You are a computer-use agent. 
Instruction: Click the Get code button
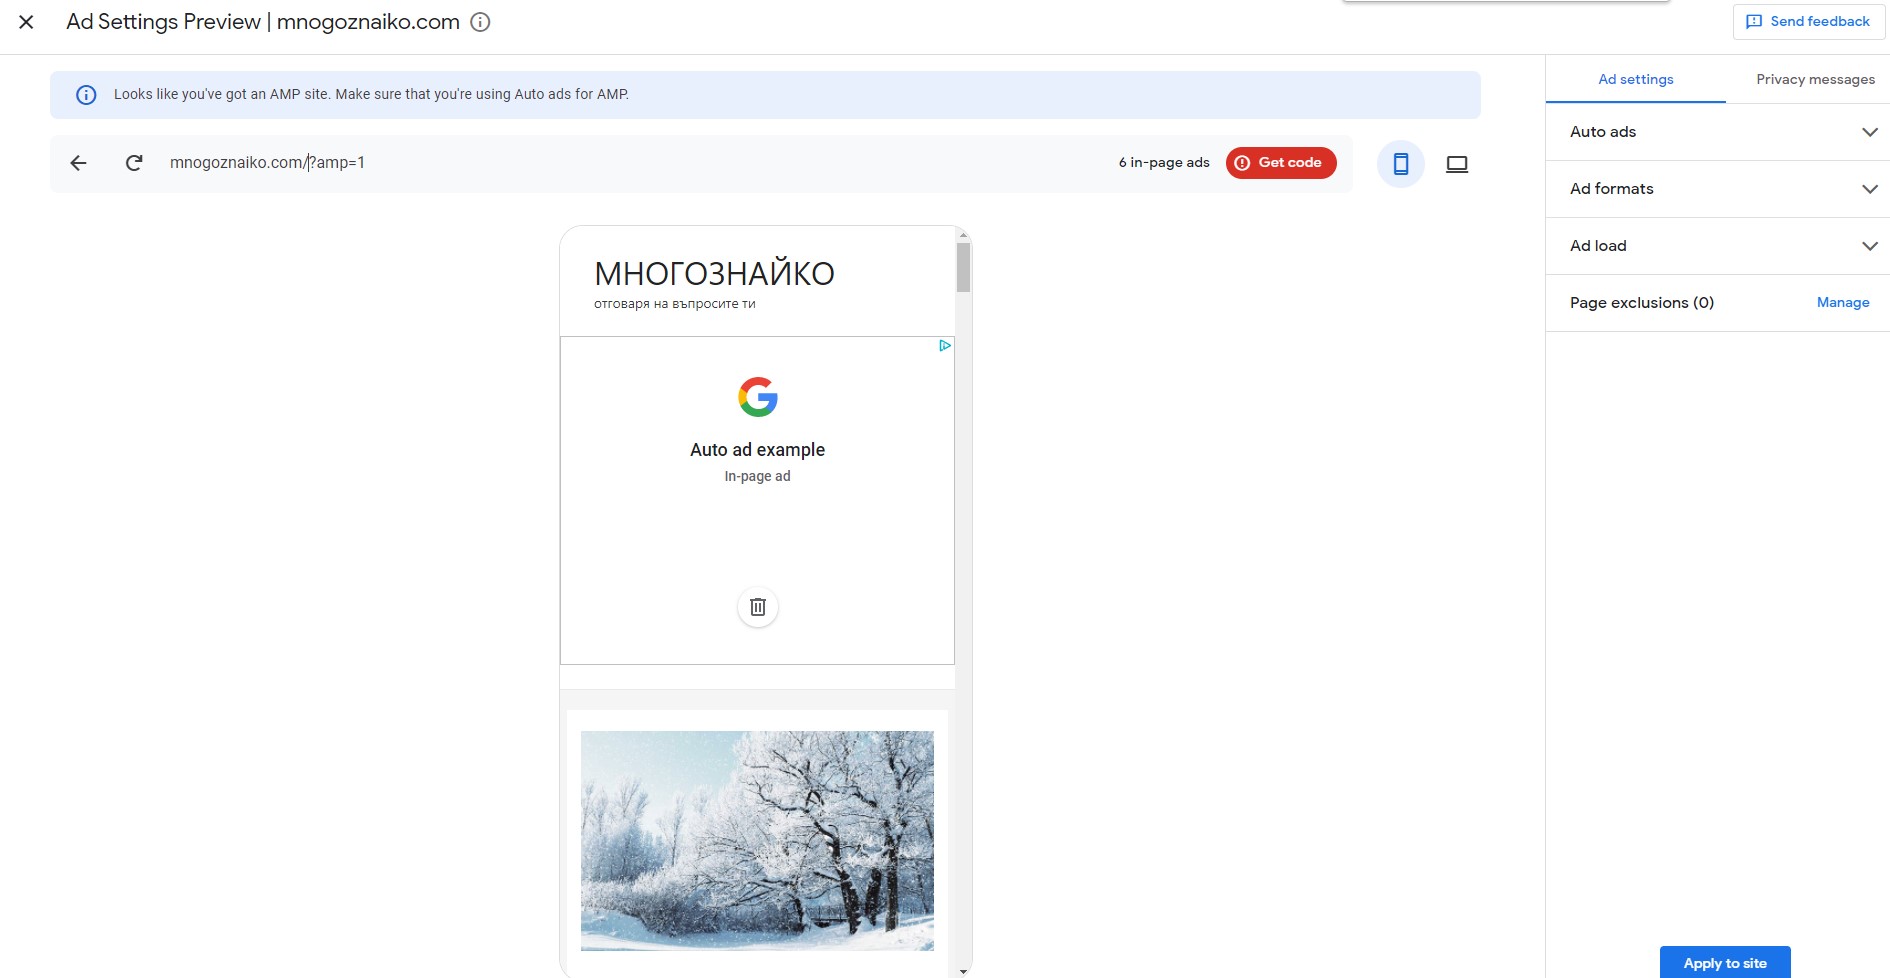pos(1281,163)
